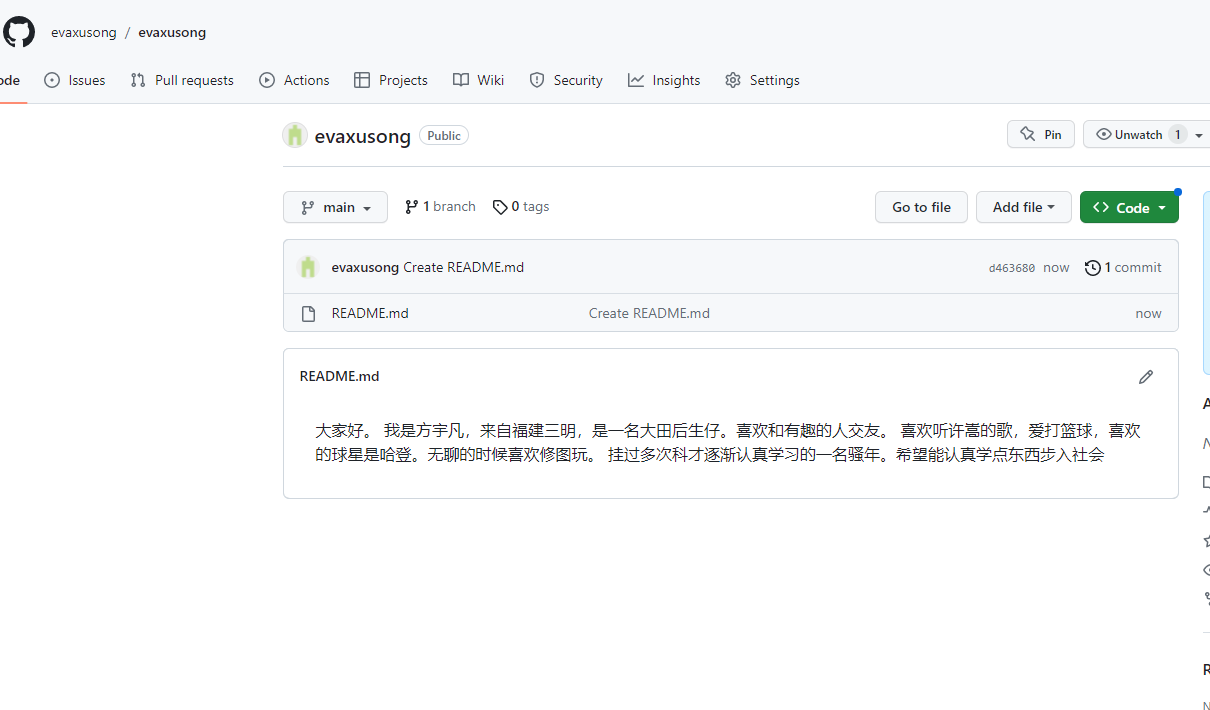The width and height of the screenshot is (1210, 710).
Task: Open the evaxusong owner breadcrumb link
Action: click(x=84, y=32)
